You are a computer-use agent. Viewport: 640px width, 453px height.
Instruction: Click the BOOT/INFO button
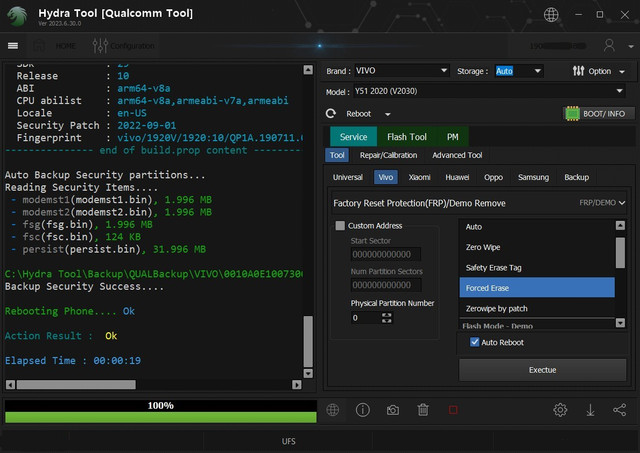[x=598, y=113]
